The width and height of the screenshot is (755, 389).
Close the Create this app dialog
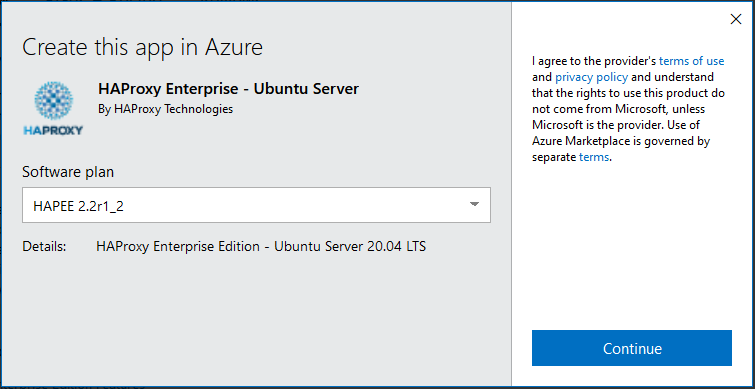point(736,19)
